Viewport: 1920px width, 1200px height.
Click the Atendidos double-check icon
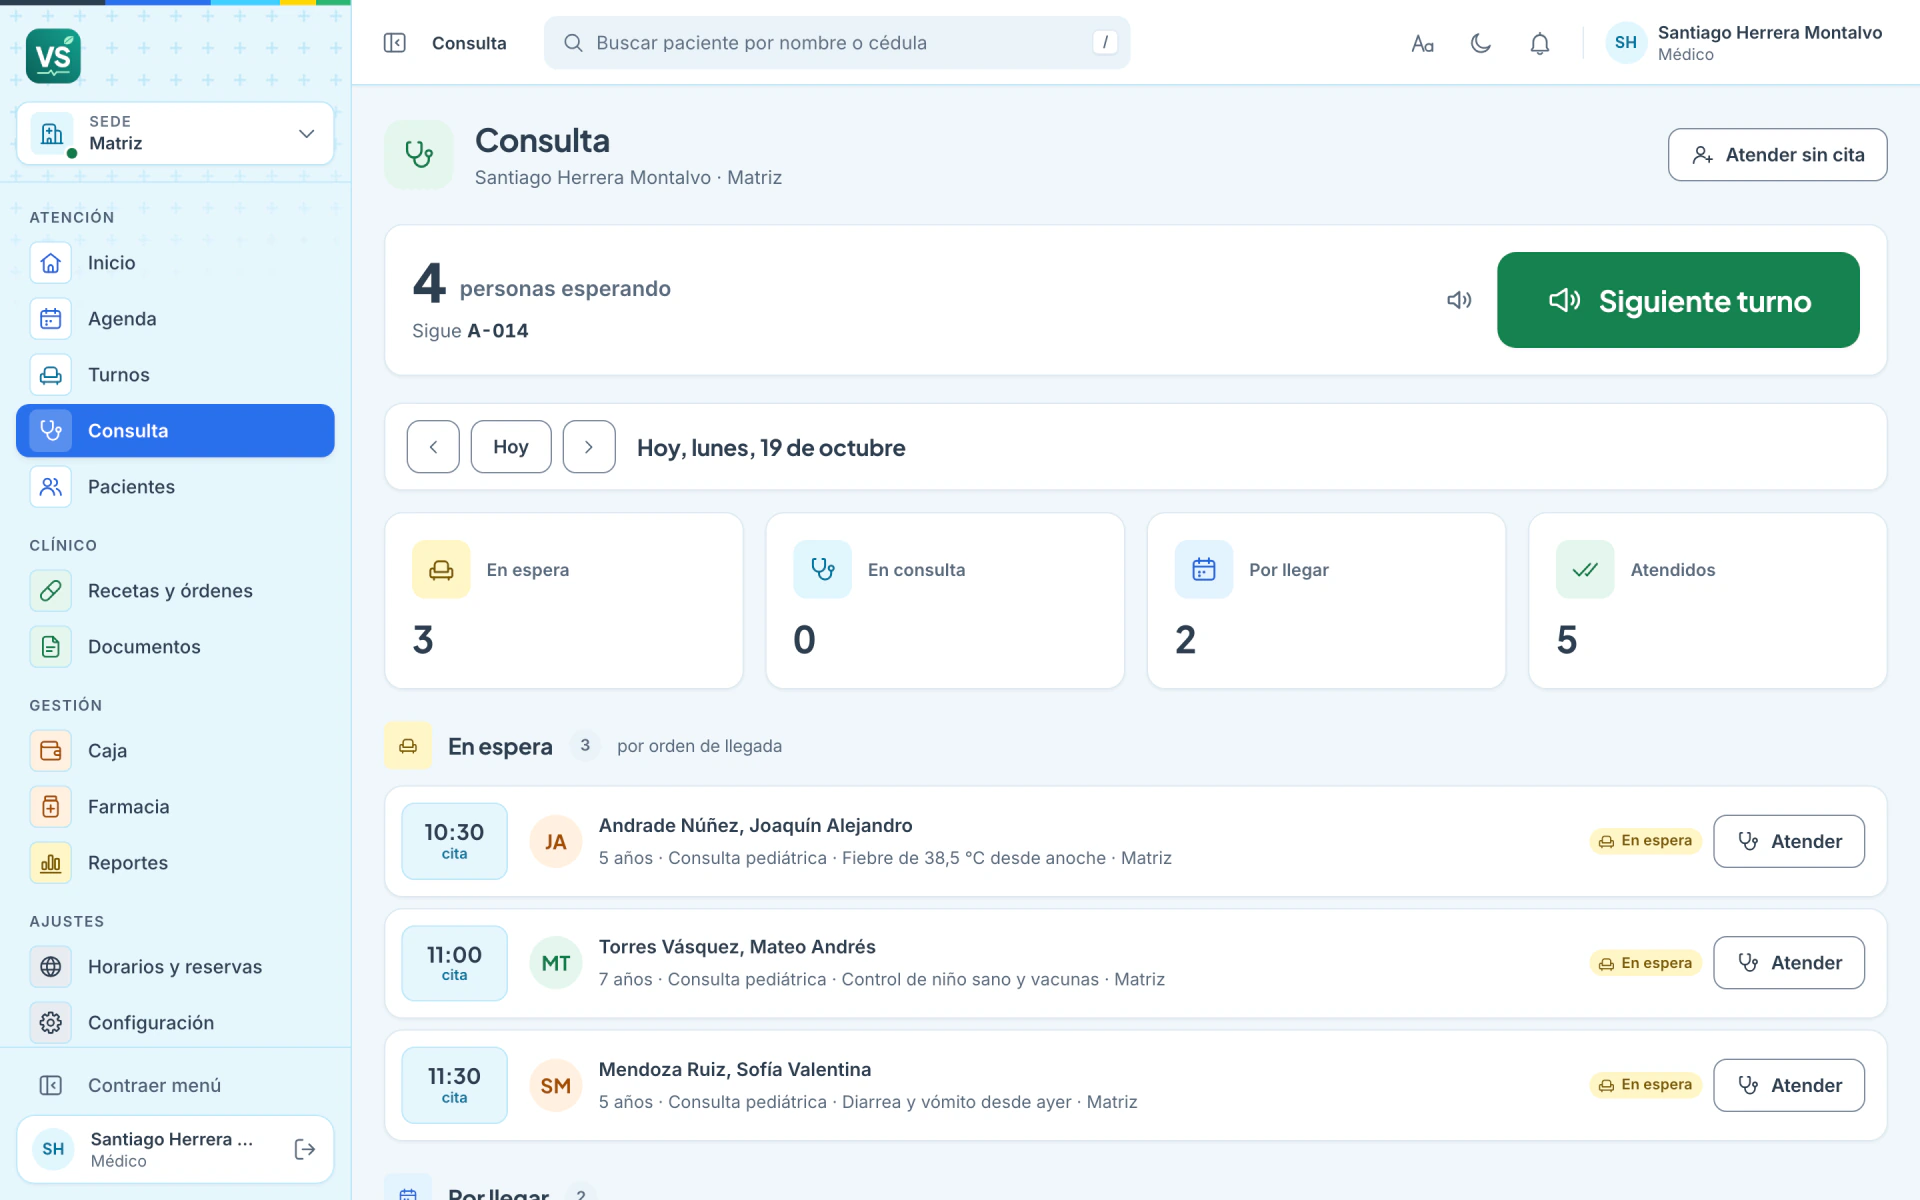[1585, 570]
